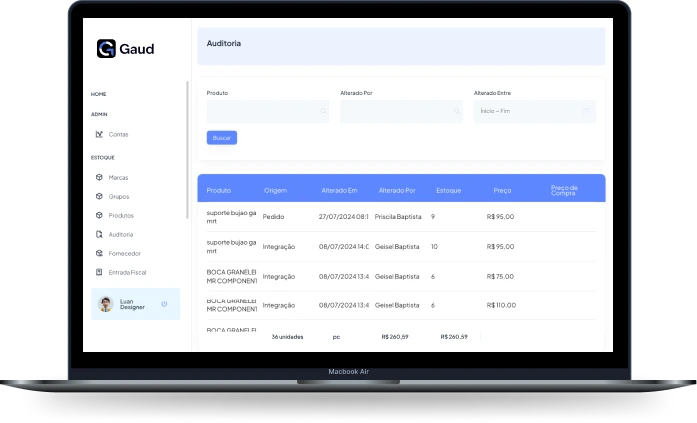697x423 pixels.
Task: Open Contas via its chart icon
Action: (99, 134)
